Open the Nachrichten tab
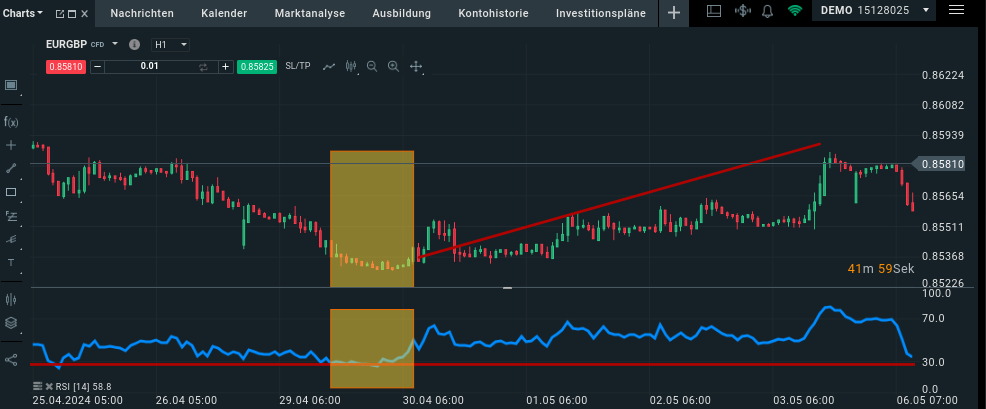The image size is (986, 409). (142, 13)
